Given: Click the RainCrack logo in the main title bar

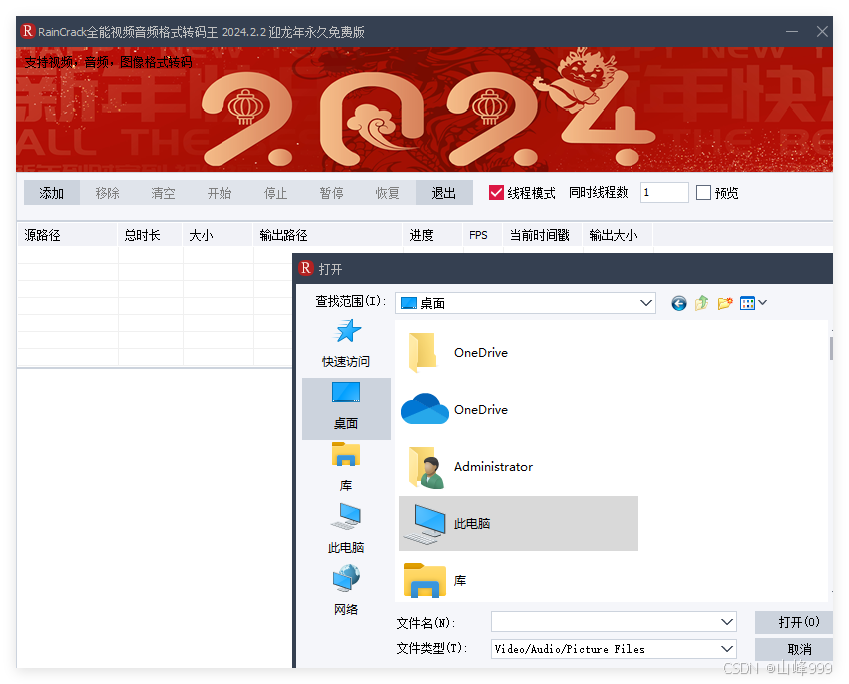Looking at the screenshot, I should click(x=28, y=31).
